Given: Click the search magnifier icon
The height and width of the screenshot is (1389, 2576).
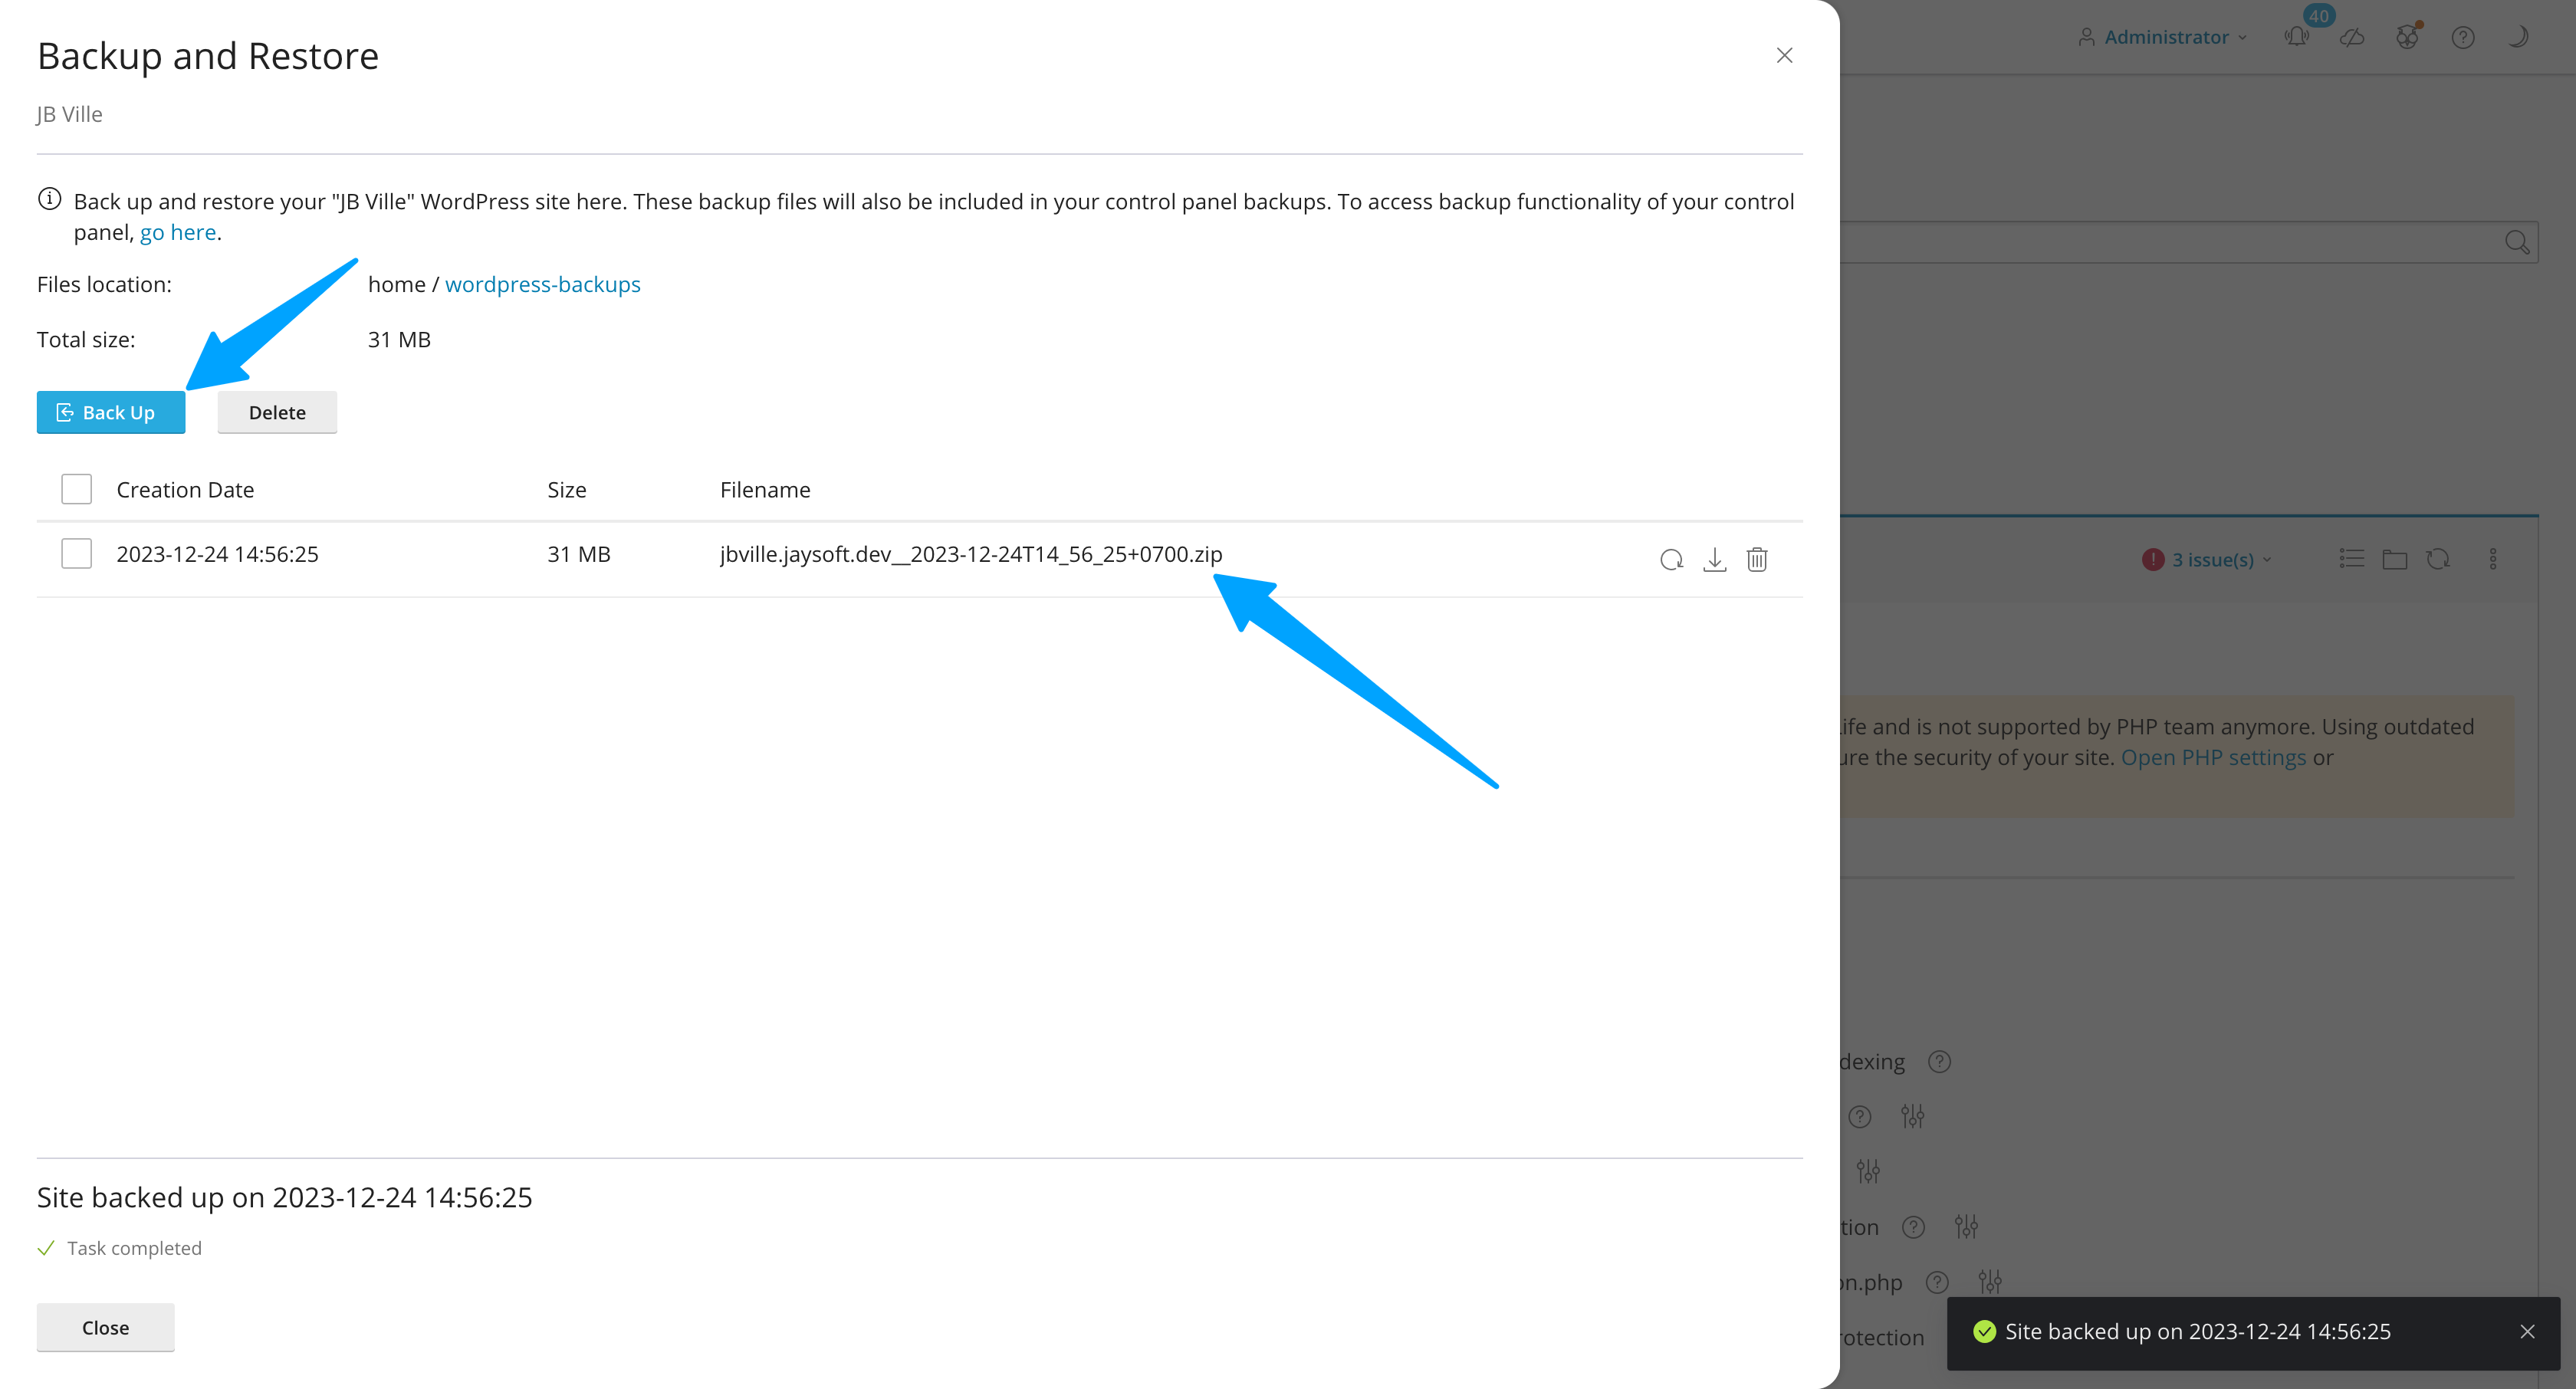Looking at the screenshot, I should click(x=2516, y=242).
